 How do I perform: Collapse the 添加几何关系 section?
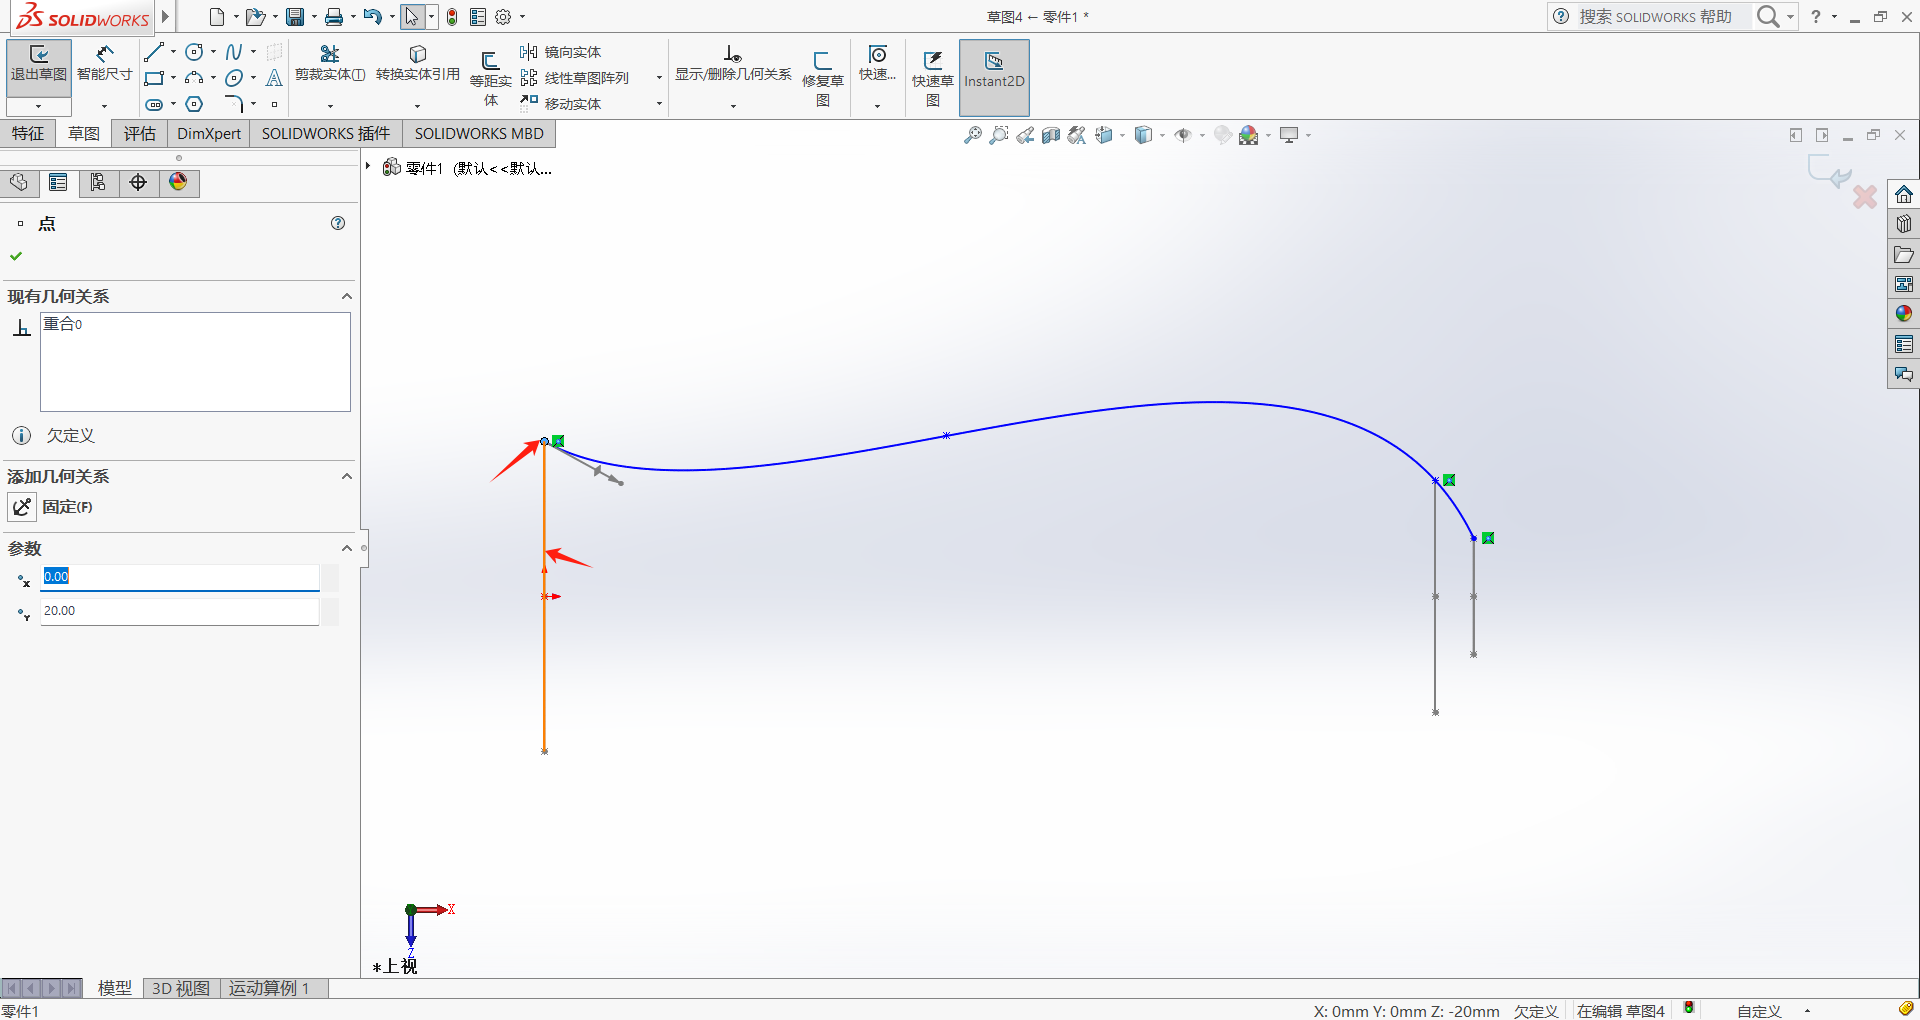point(346,476)
